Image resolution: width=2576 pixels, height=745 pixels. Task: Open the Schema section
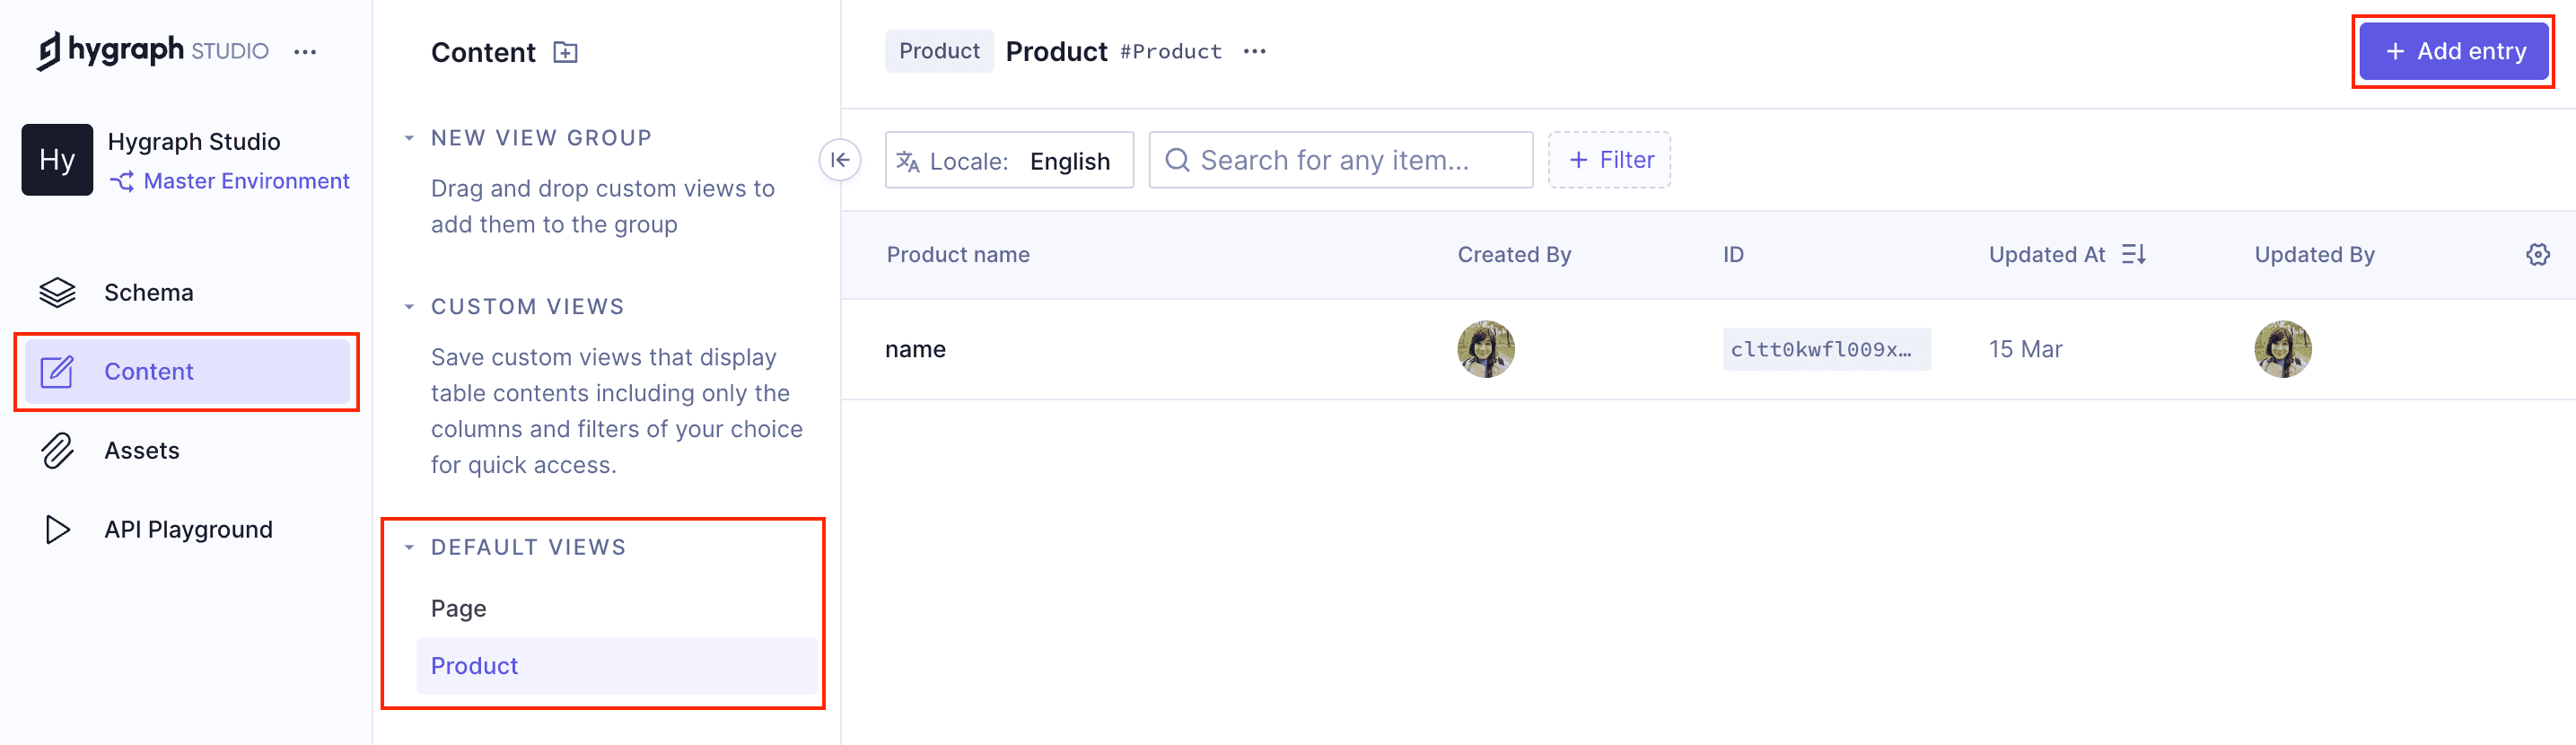click(x=148, y=292)
